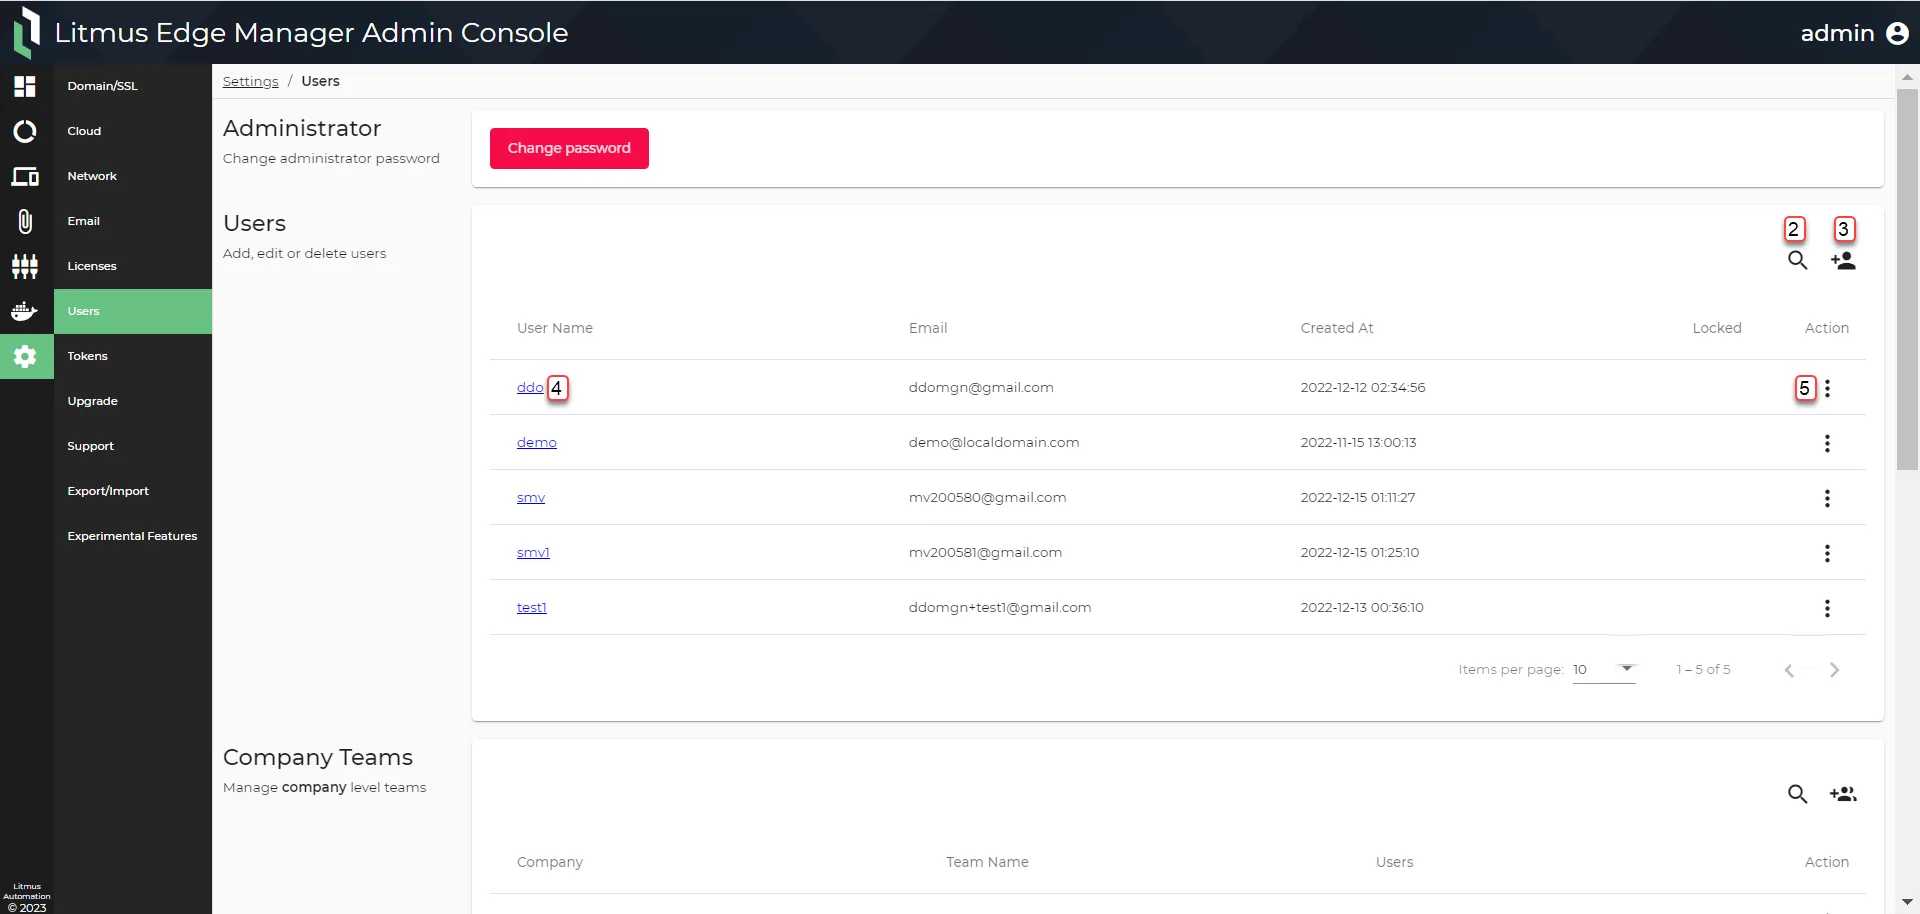Click the paperclip icon in left rail
1920x914 pixels.
[25, 221]
